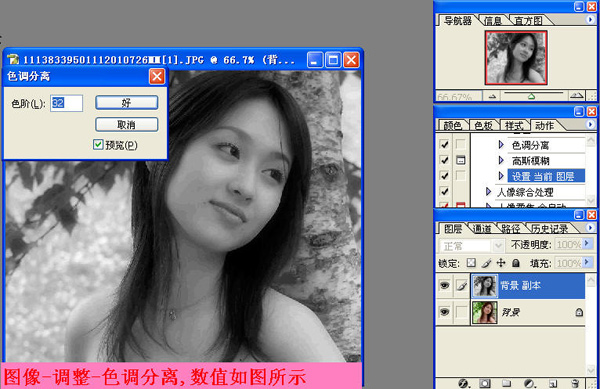Hide the 背景 副本 layer eye

point(444,285)
